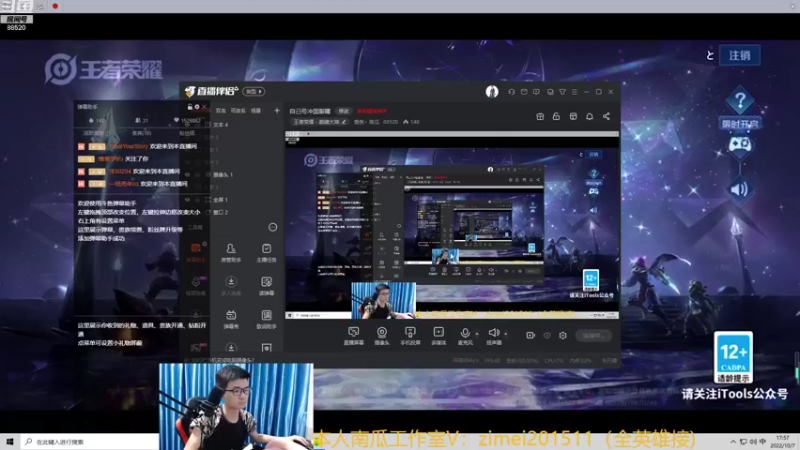Click the gift box icon above preview
The width and height of the screenshot is (800, 450).
coord(540,116)
